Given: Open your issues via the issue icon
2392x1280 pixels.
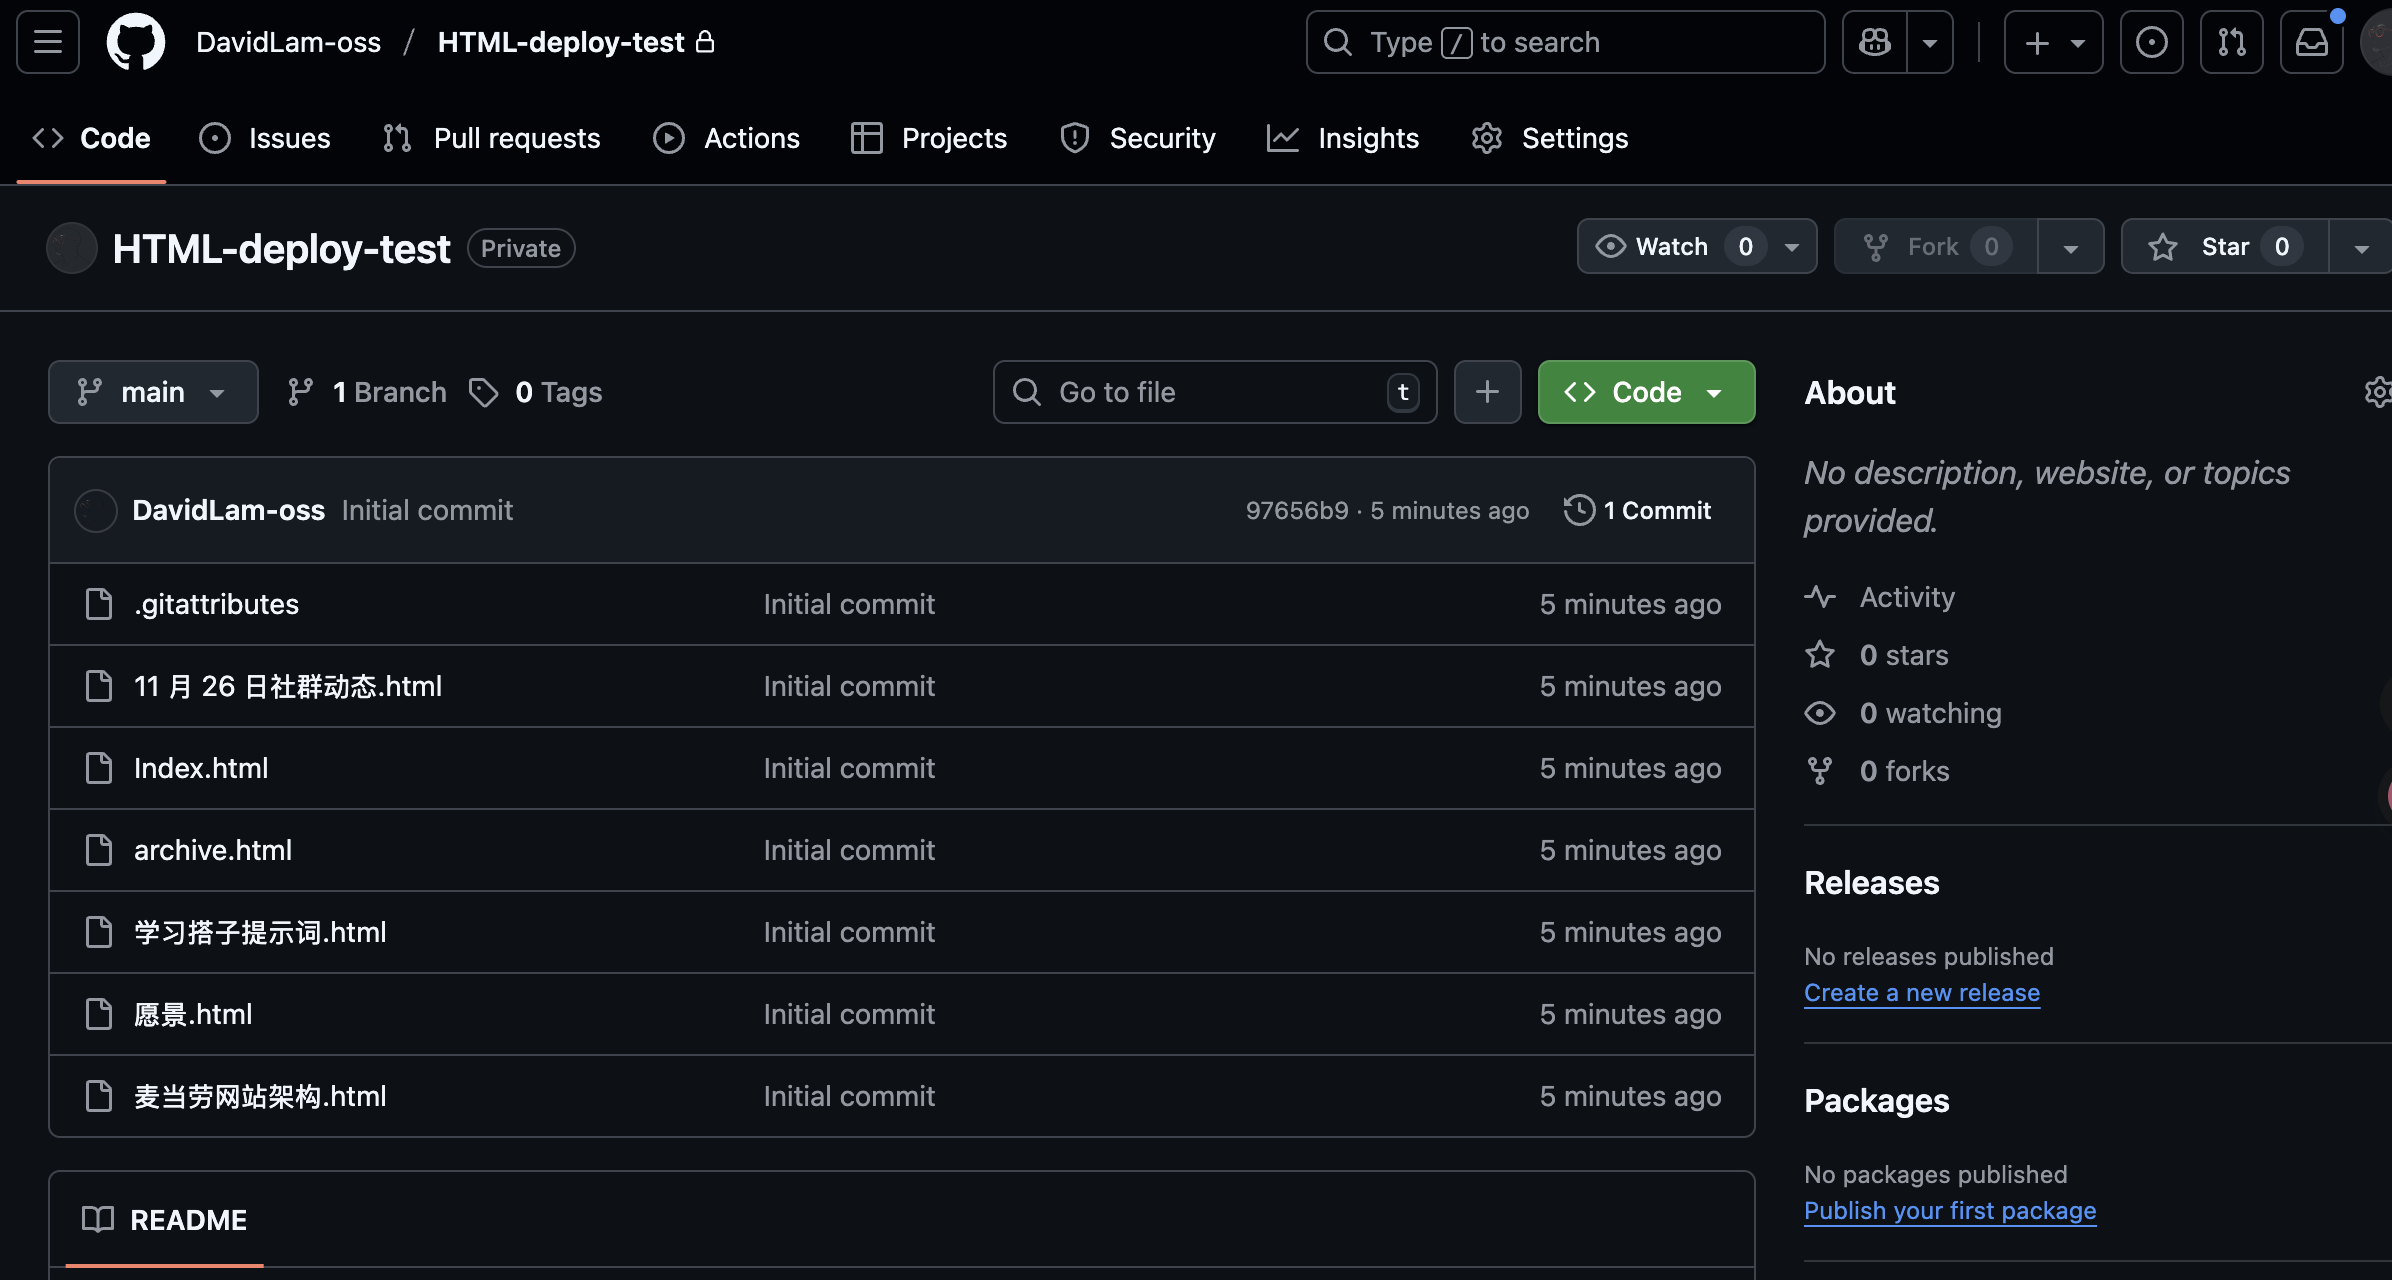Looking at the screenshot, I should coord(2151,42).
